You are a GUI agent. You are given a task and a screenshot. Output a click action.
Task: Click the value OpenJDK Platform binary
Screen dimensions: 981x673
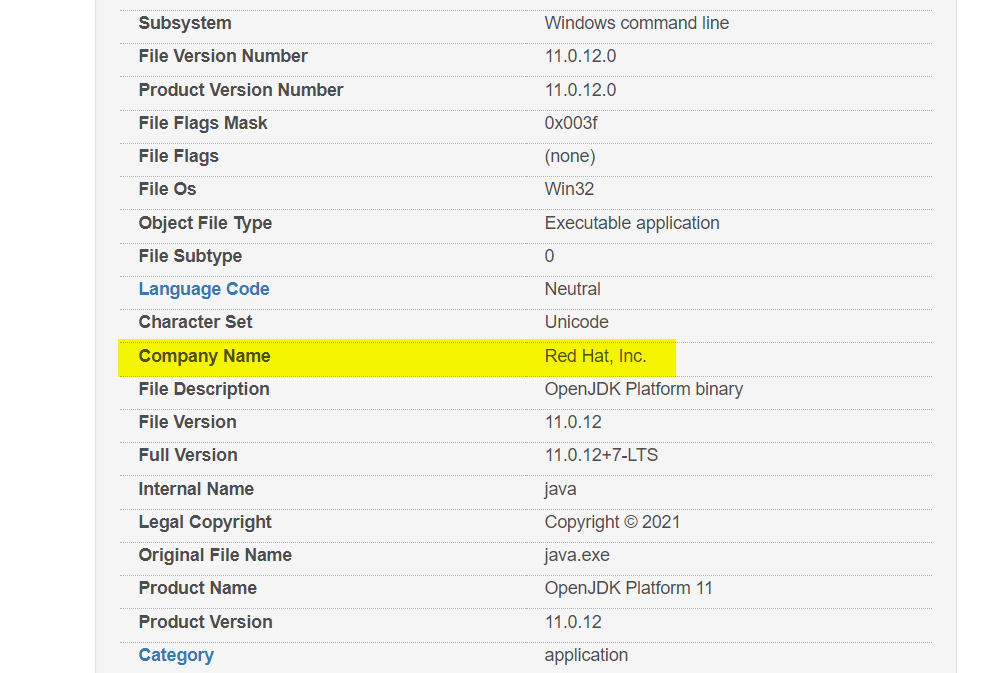click(x=643, y=389)
